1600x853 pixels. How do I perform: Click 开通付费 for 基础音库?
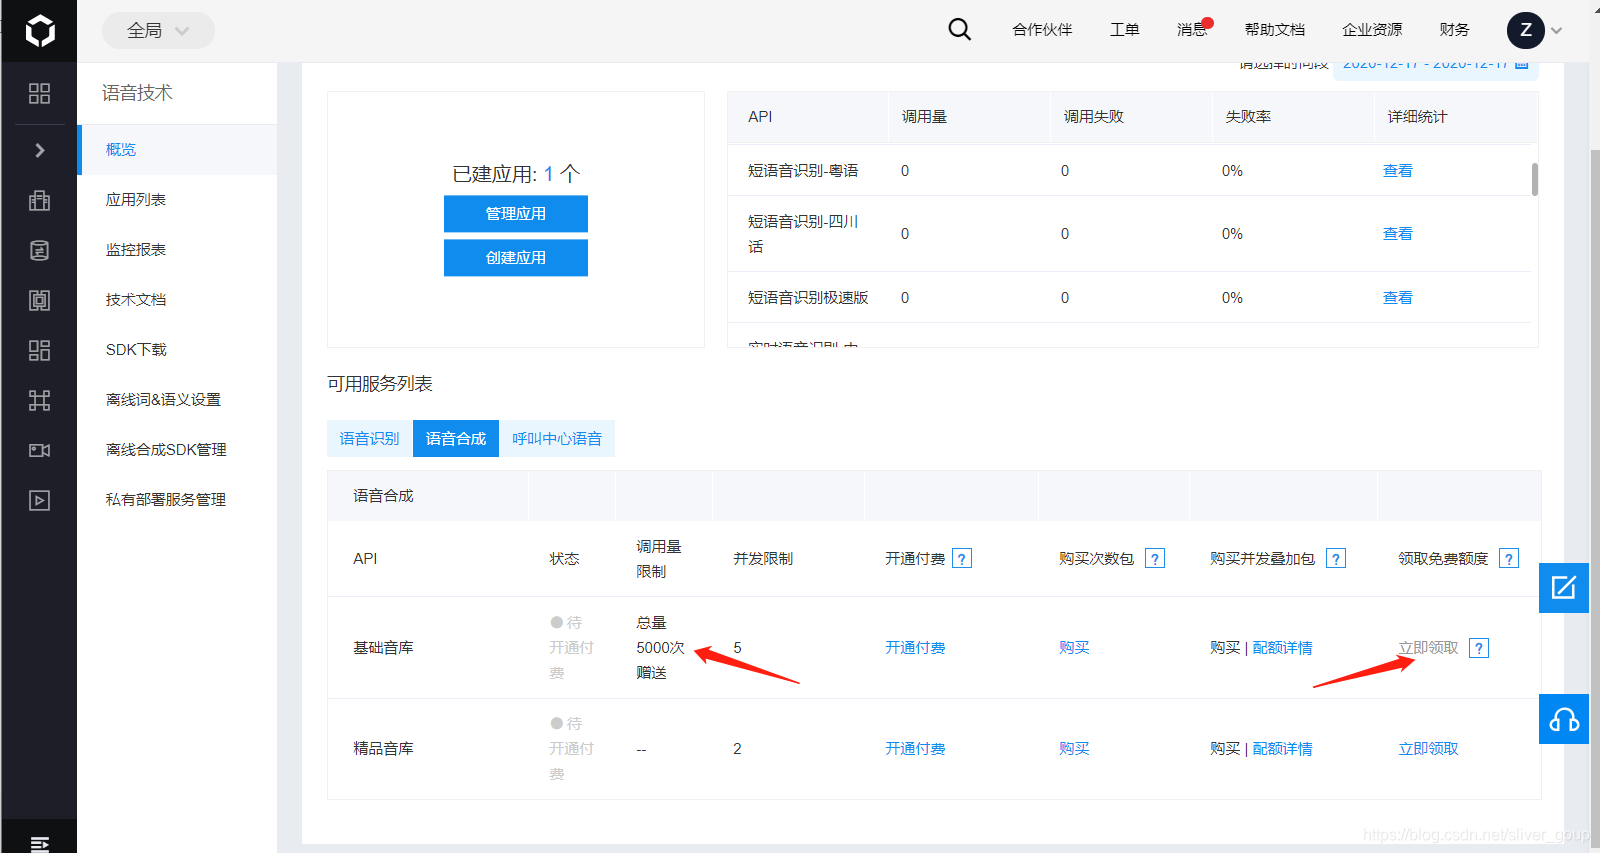pyautogui.click(x=915, y=648)
